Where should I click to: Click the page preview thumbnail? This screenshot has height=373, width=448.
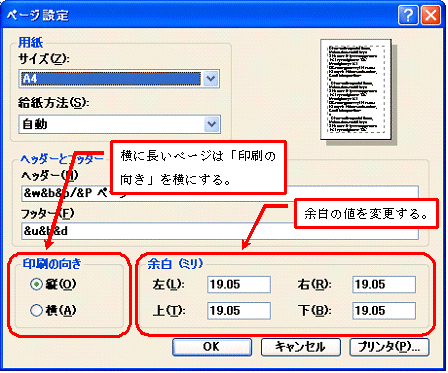(x=356, y=89)
